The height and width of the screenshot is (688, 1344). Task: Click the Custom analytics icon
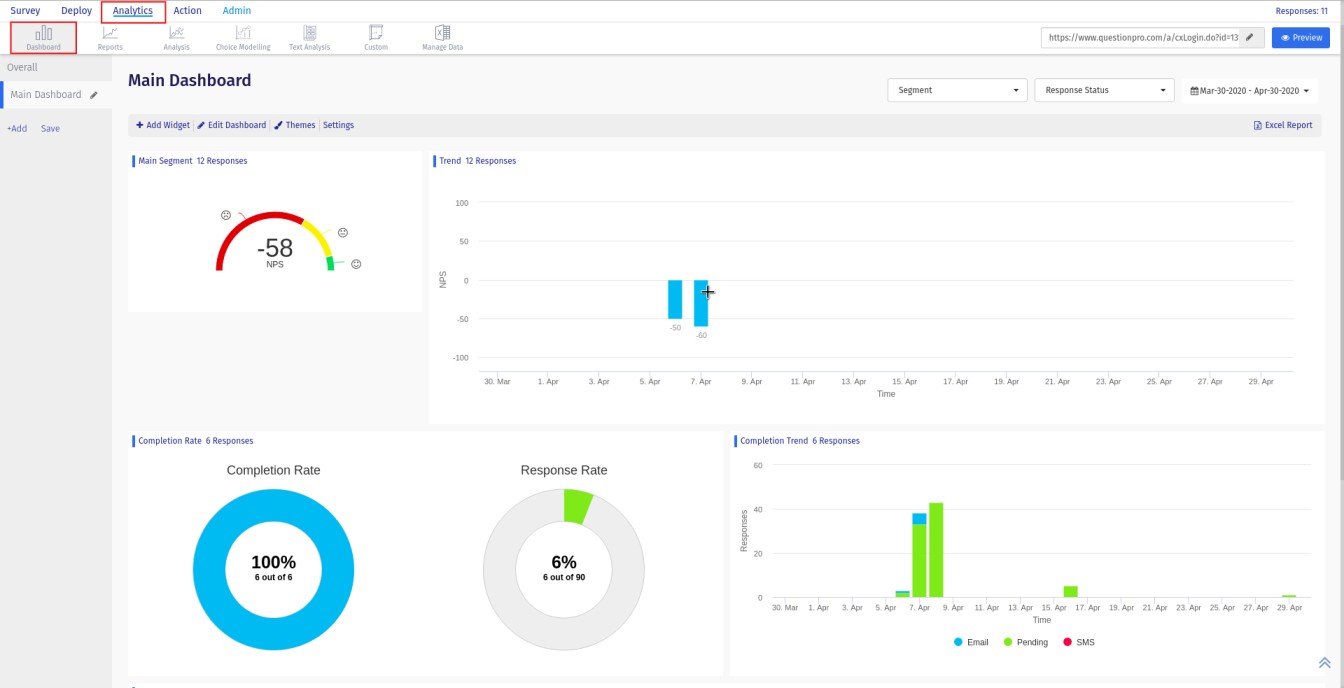click(x=376, y=37)
